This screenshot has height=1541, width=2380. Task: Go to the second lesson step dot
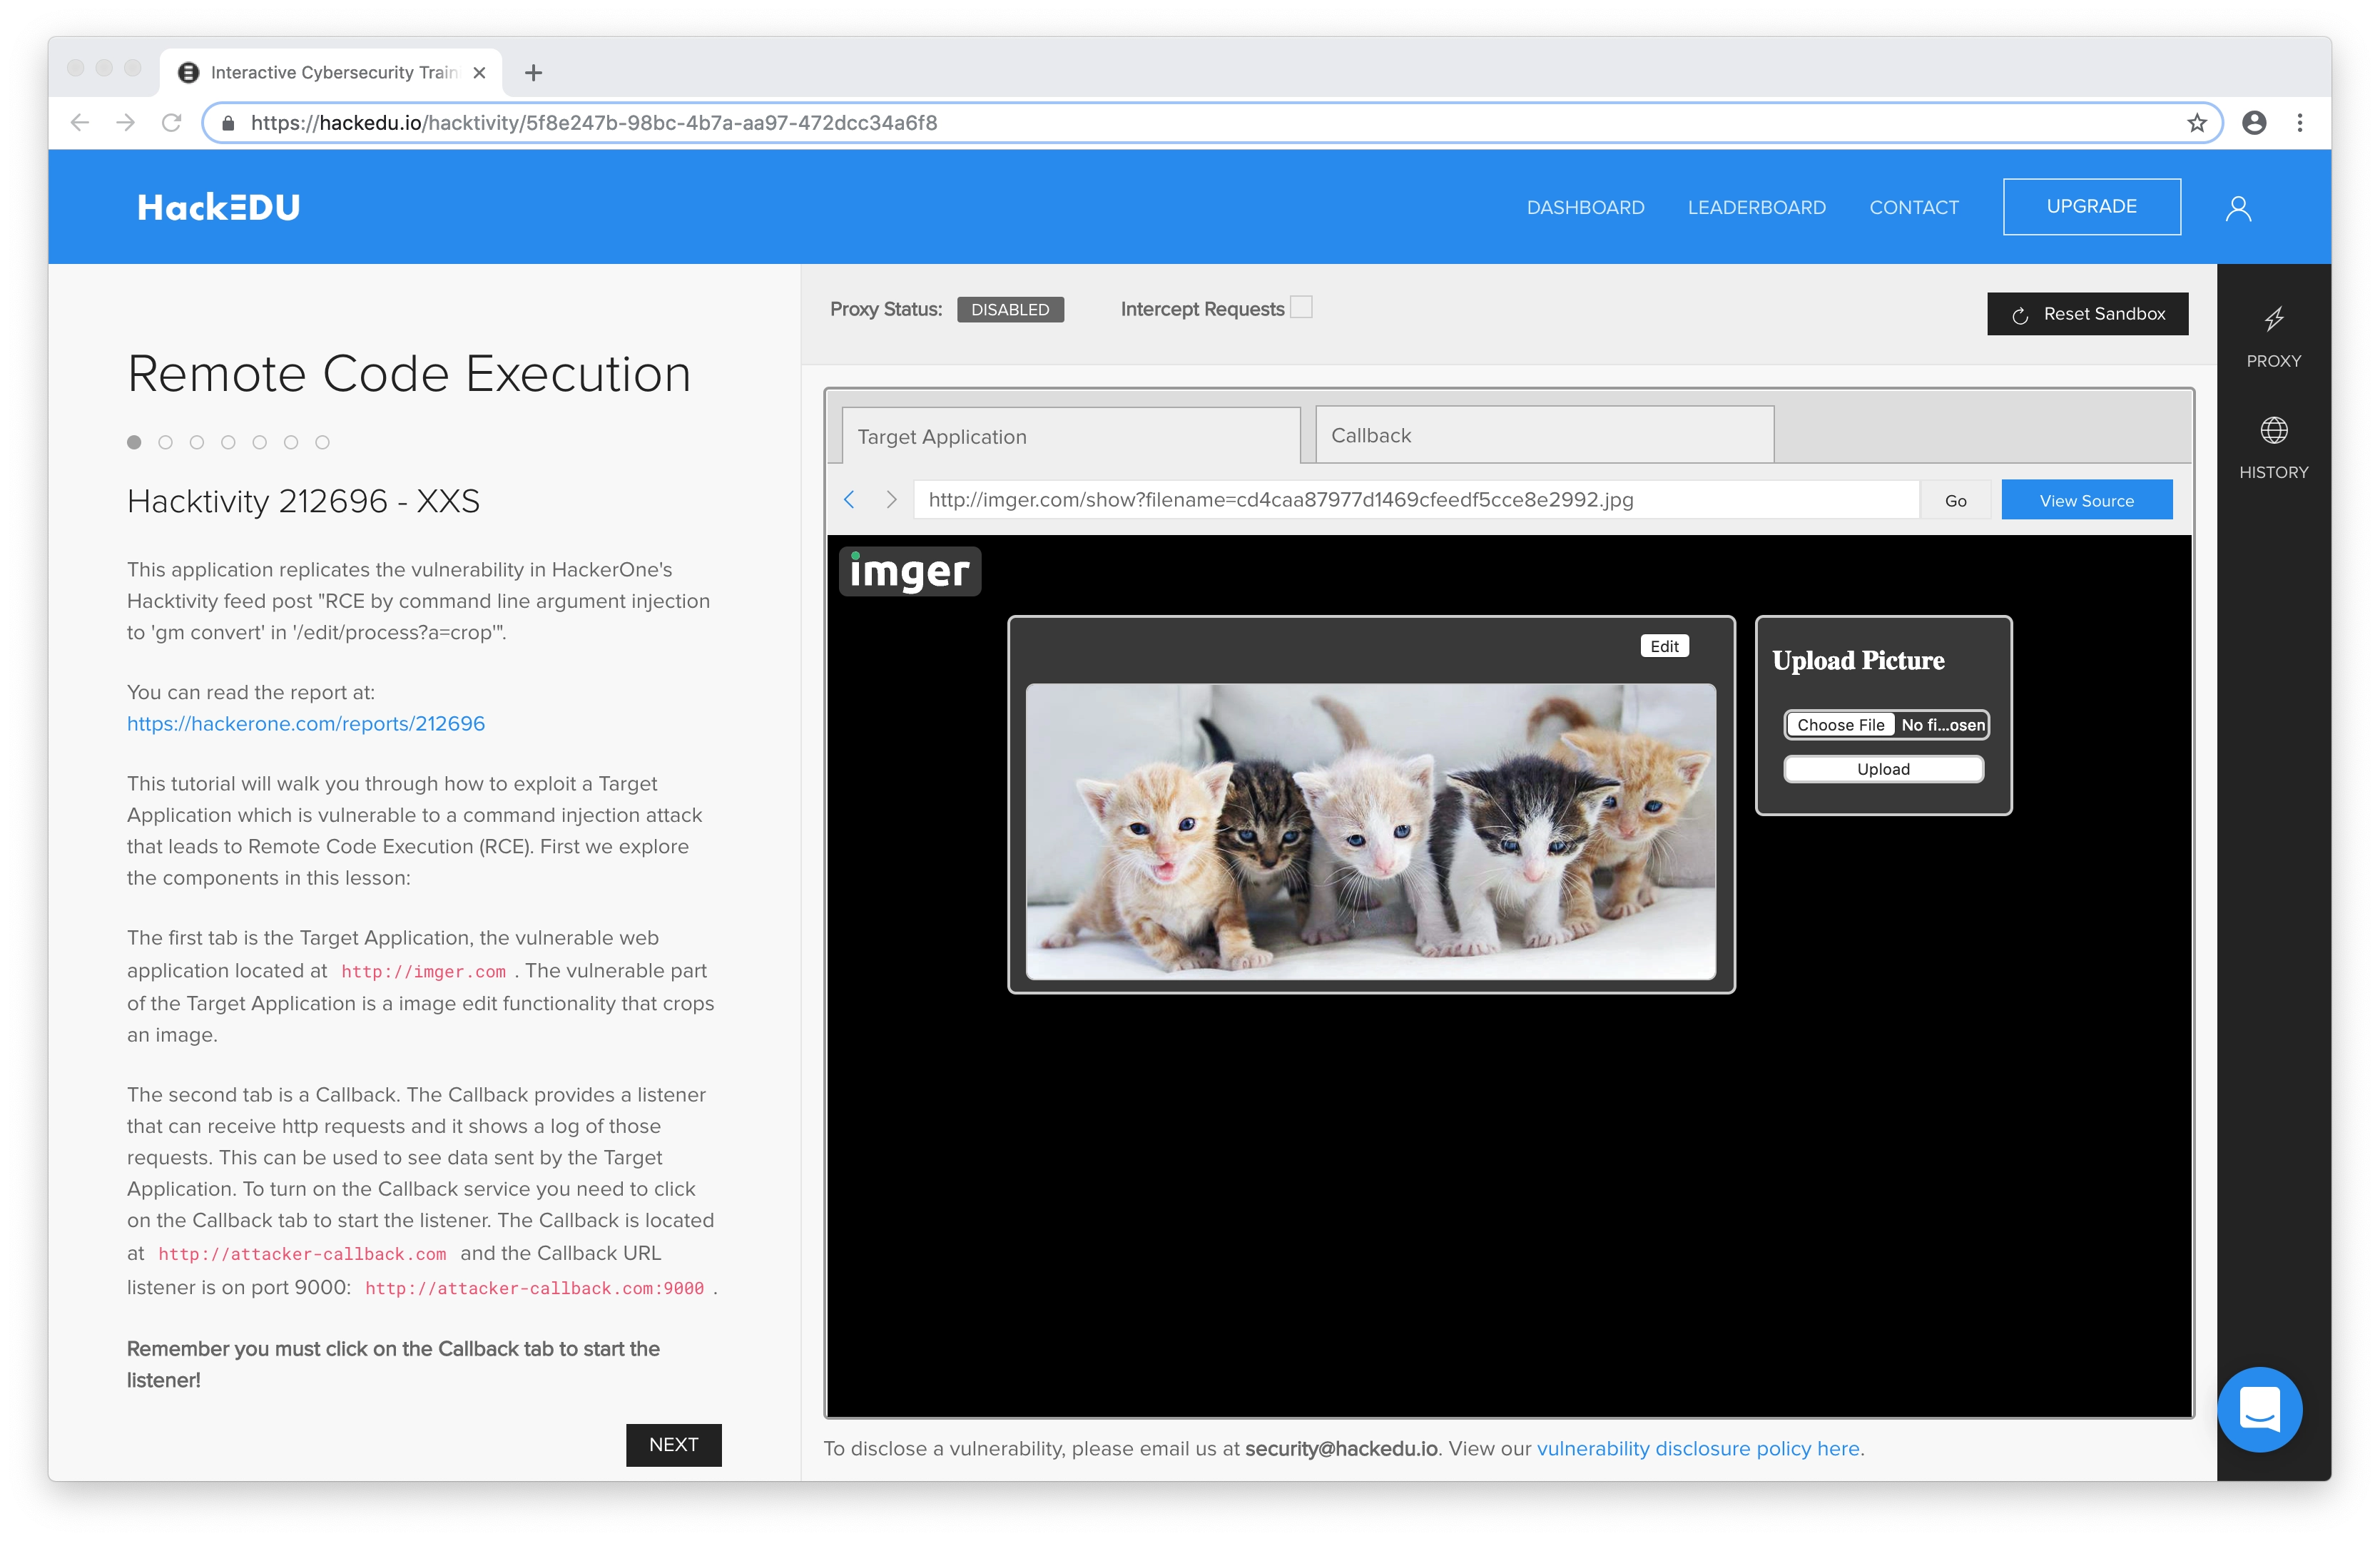[166, 442]
